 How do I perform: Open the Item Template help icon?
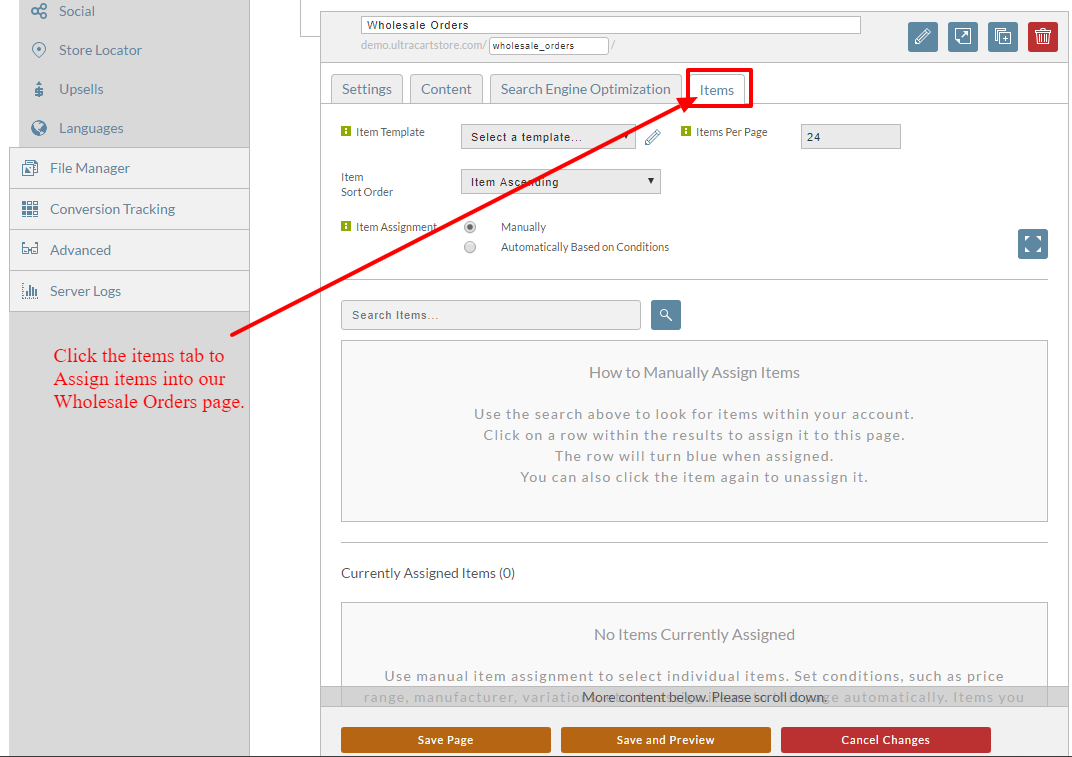pos(346,131)
